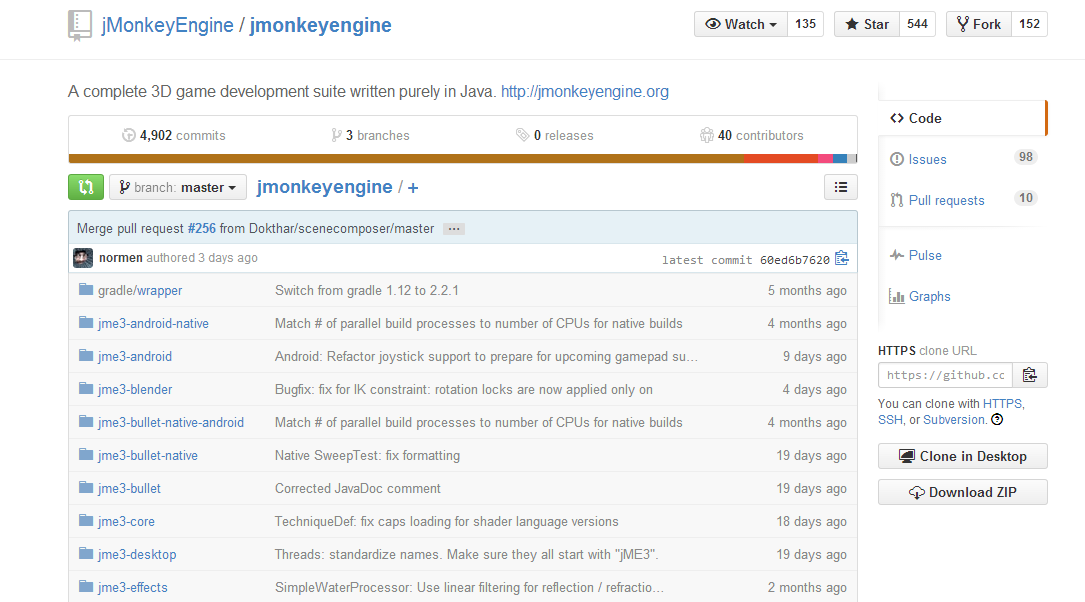Viewport: 1085px width, 602px height.
Task: Open pull request #256 link
Action: pyautogui.click(x=201, y=228)
